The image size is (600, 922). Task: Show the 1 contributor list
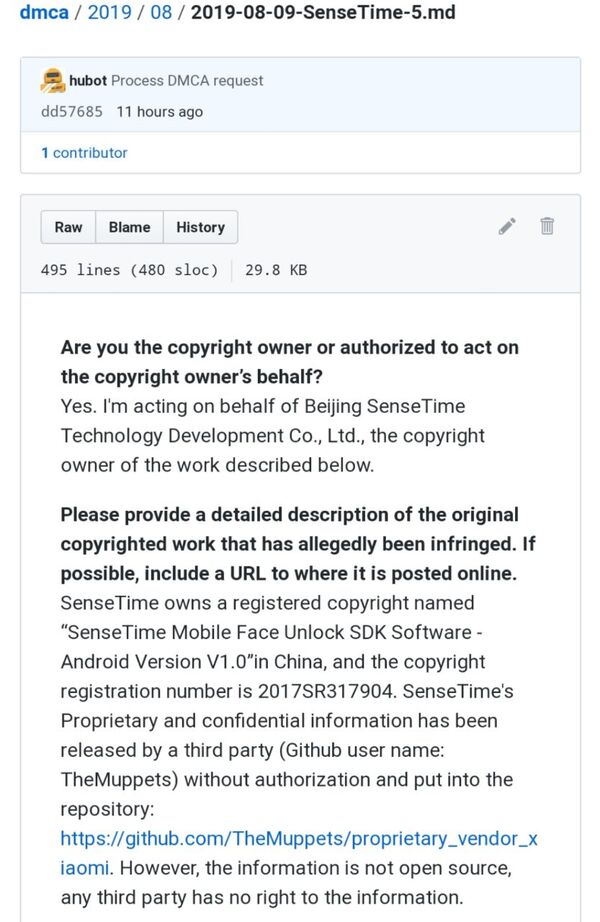84,153
